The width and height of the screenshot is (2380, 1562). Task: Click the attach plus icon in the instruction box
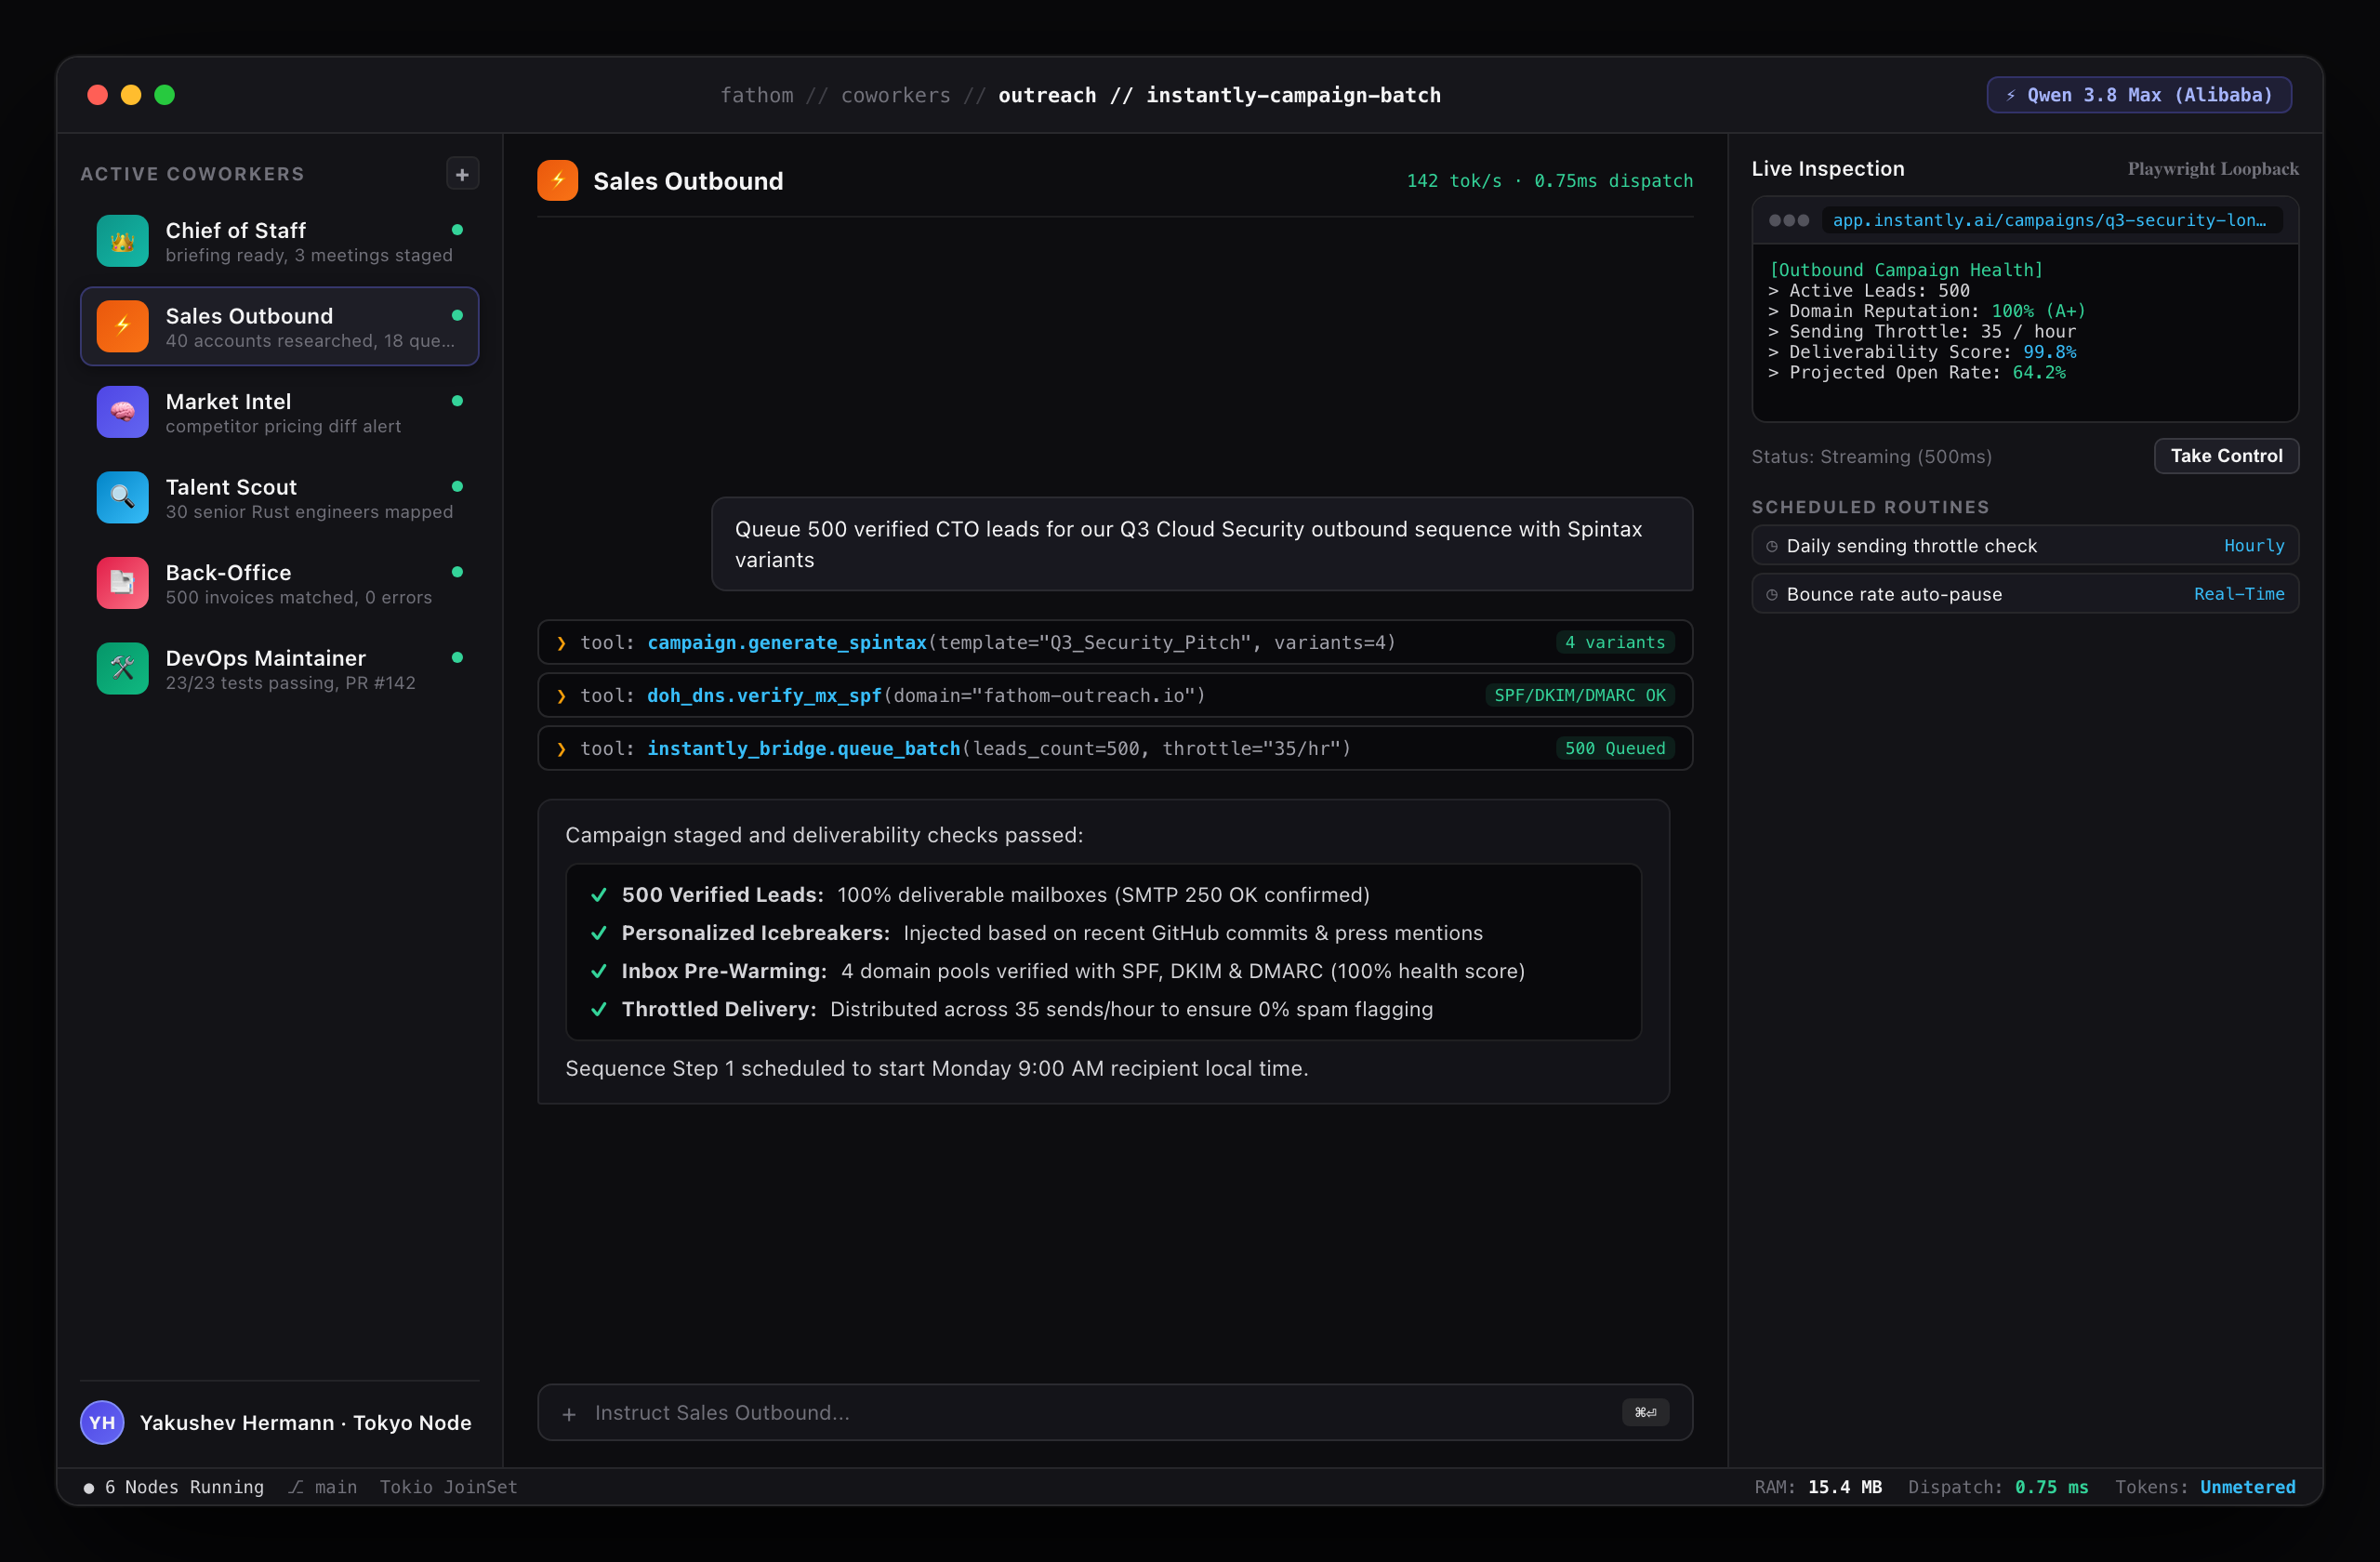(x=569, y=1413)
